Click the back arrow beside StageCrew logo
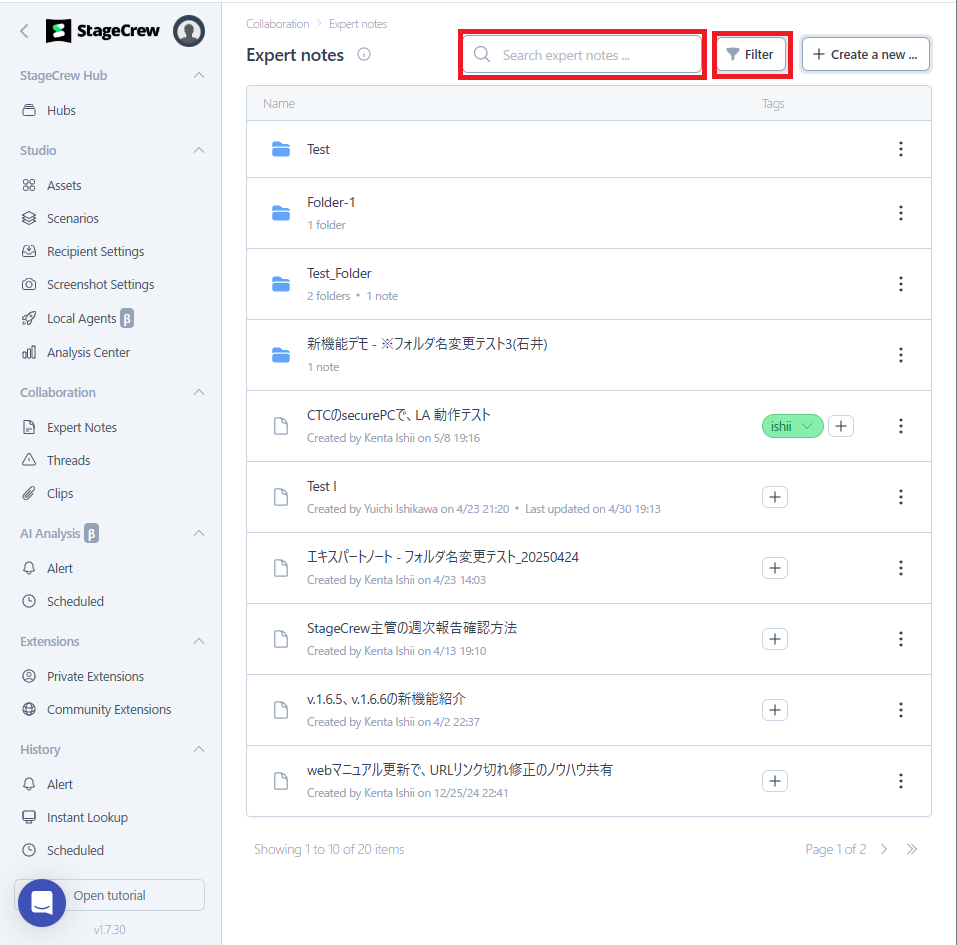 (x=25, y=31)
